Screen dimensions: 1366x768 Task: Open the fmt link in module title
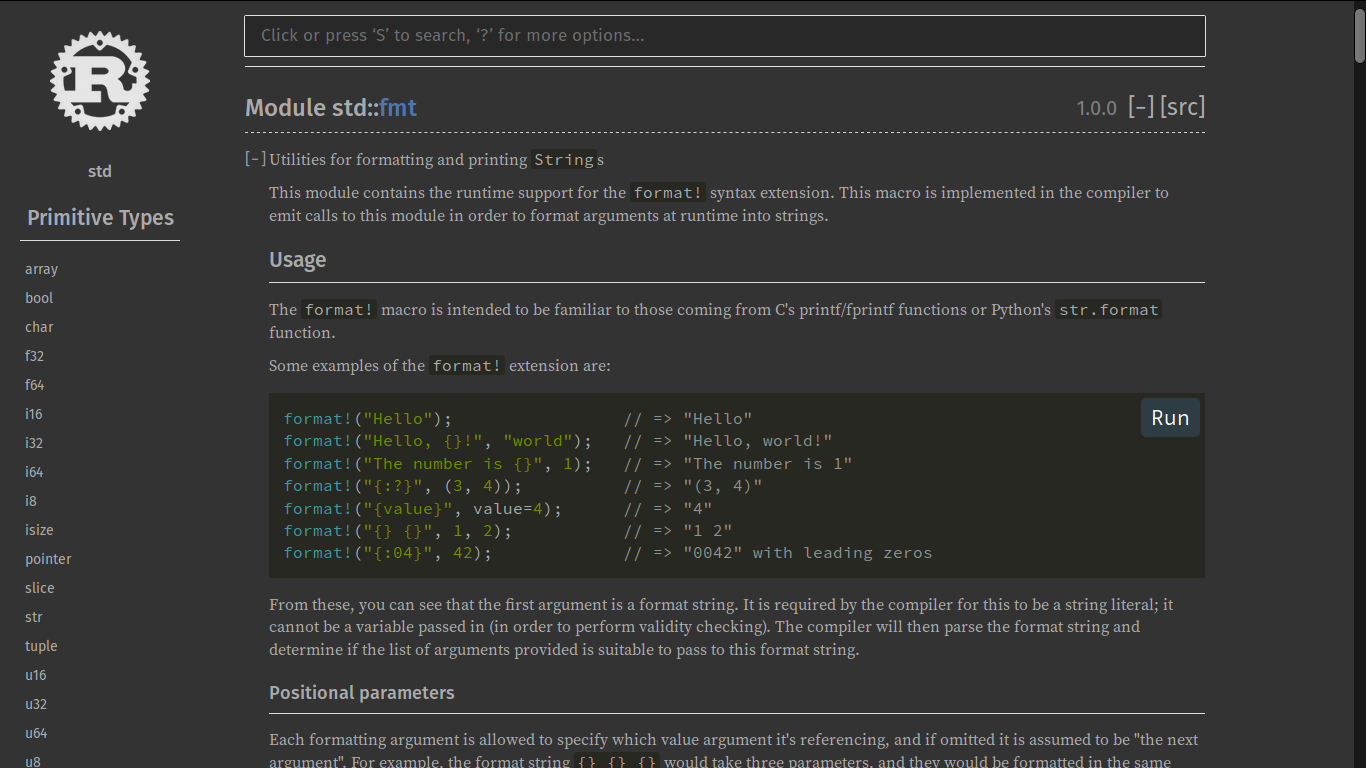[398, 108]
